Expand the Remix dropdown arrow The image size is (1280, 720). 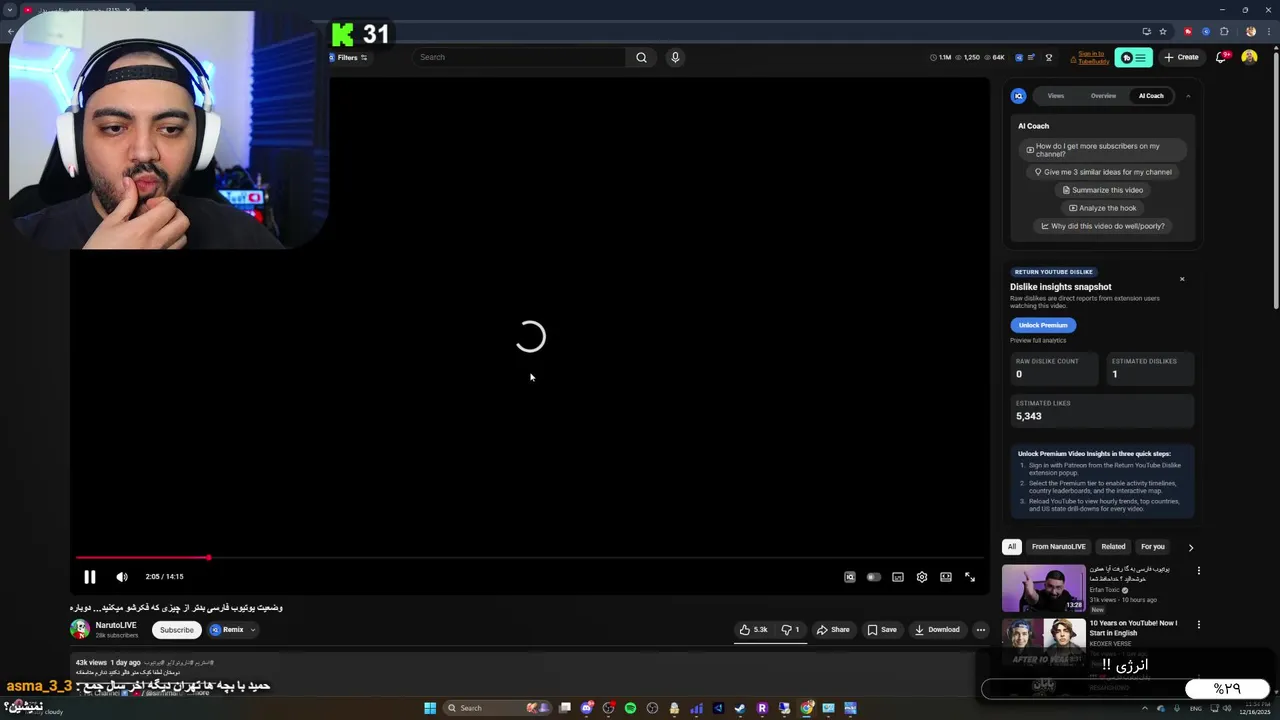(x=253, y=630)
